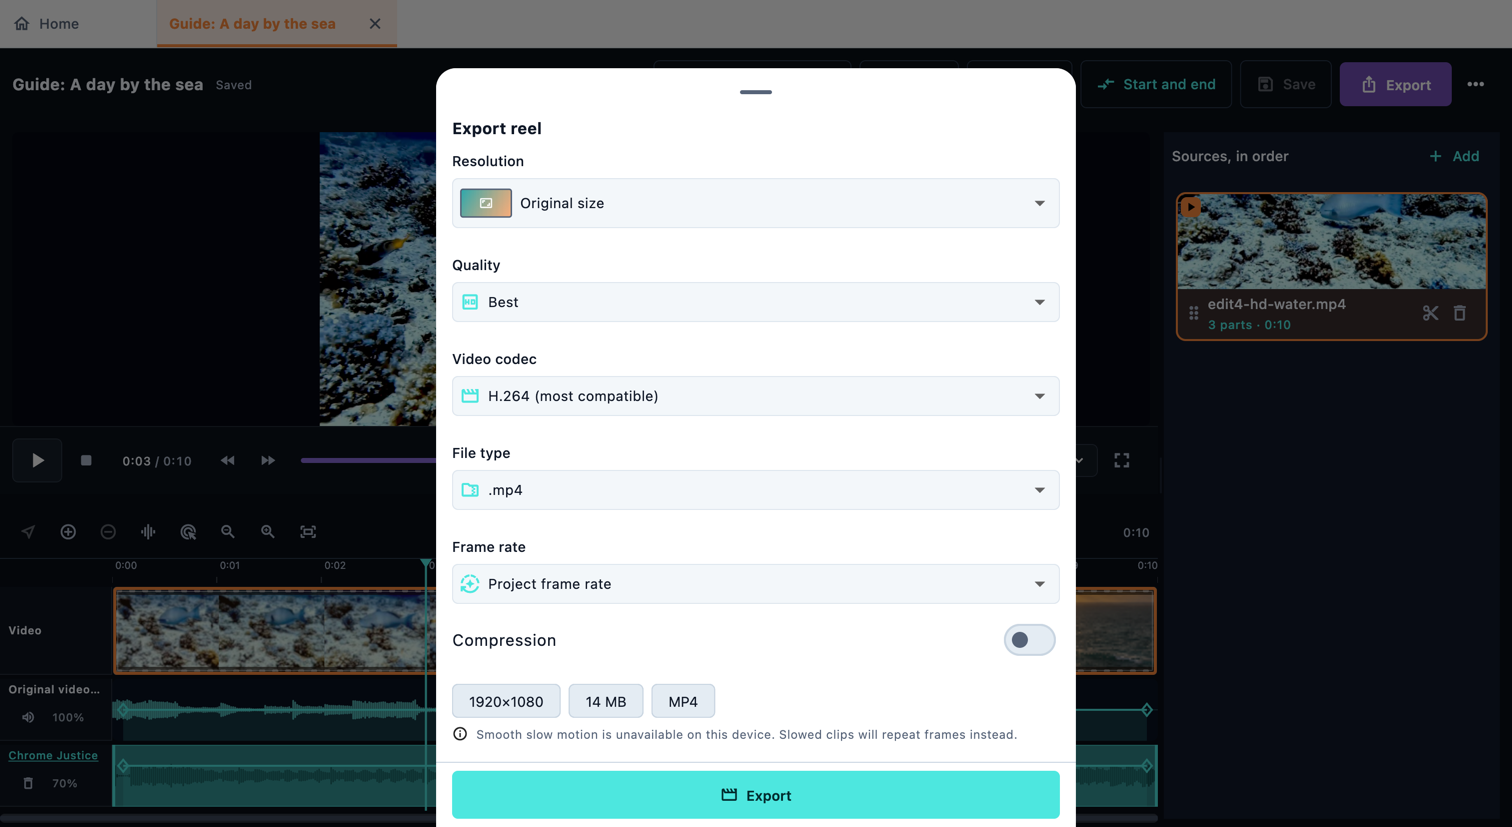
Task: Click the 0:01 mark on timeline ruler
Action: coord(230,566)
